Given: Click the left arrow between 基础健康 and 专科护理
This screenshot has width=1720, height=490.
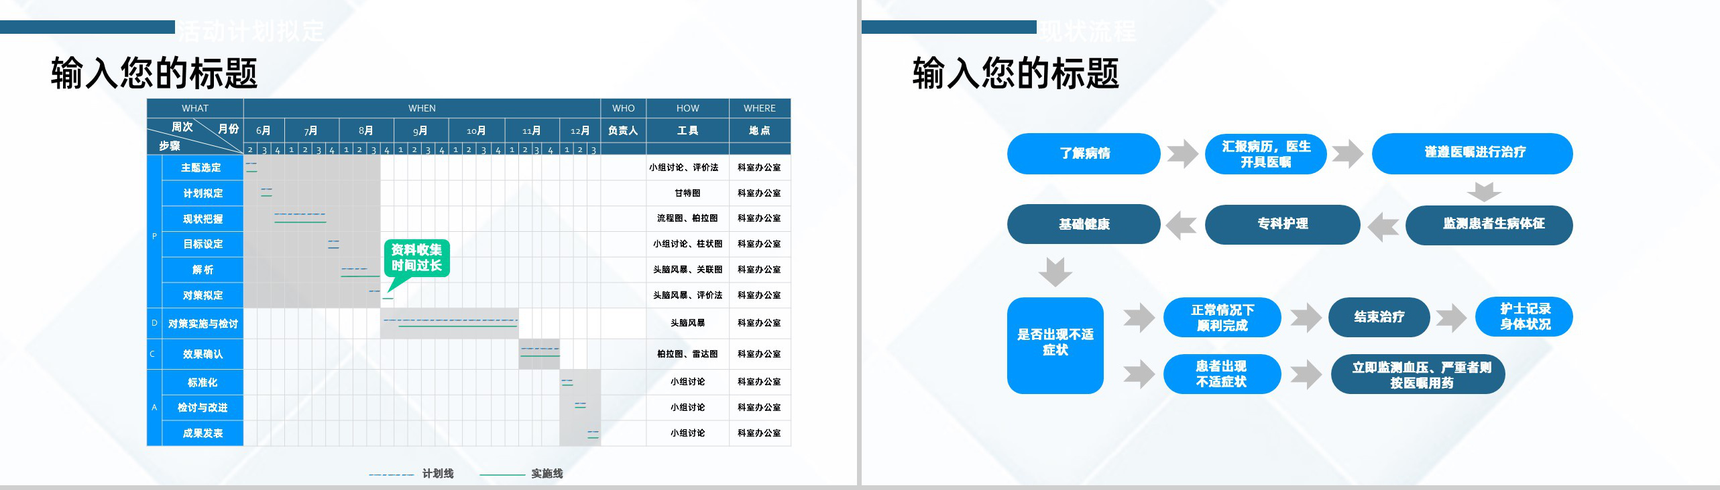Looking at the screenshot, I should point(1182,226).
